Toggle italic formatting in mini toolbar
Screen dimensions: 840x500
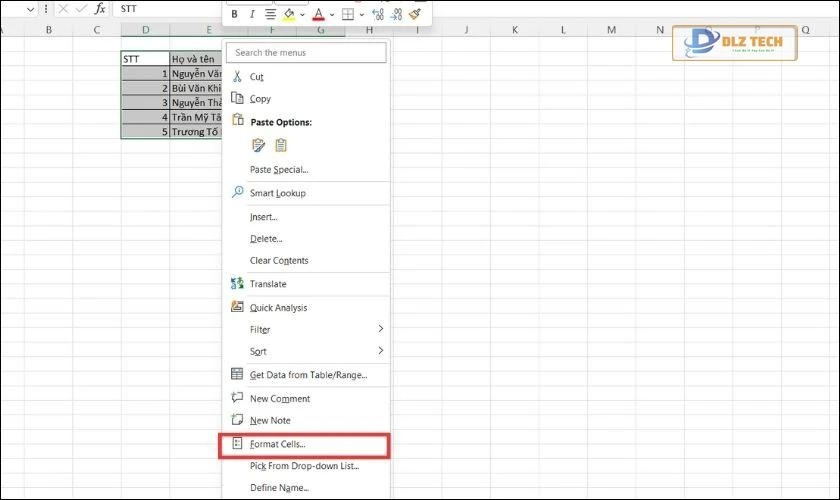(251, 15)
